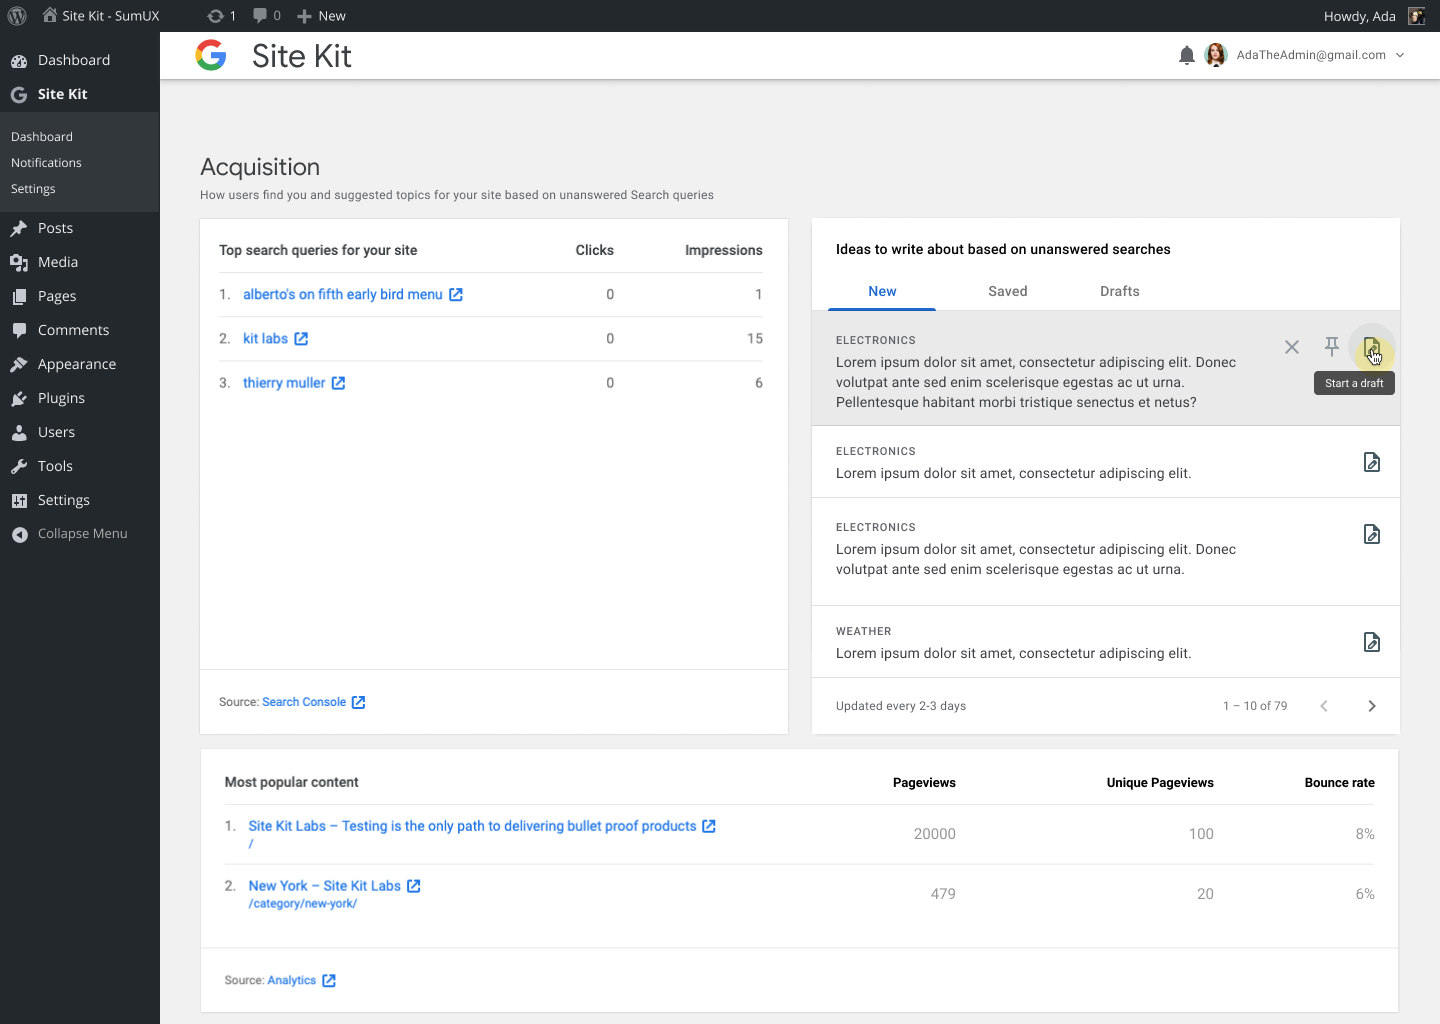Dismiss the first Electronics idea with X

point(1292,347)
